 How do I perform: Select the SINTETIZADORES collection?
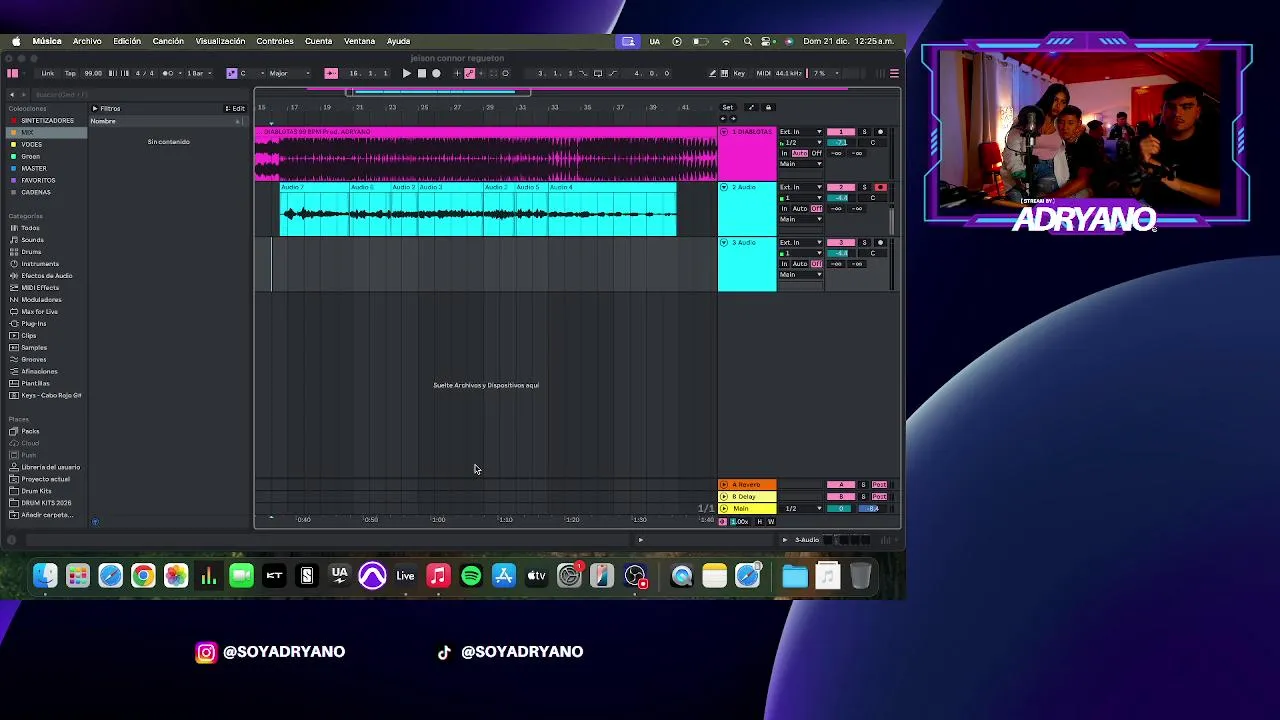coord(47,121)
